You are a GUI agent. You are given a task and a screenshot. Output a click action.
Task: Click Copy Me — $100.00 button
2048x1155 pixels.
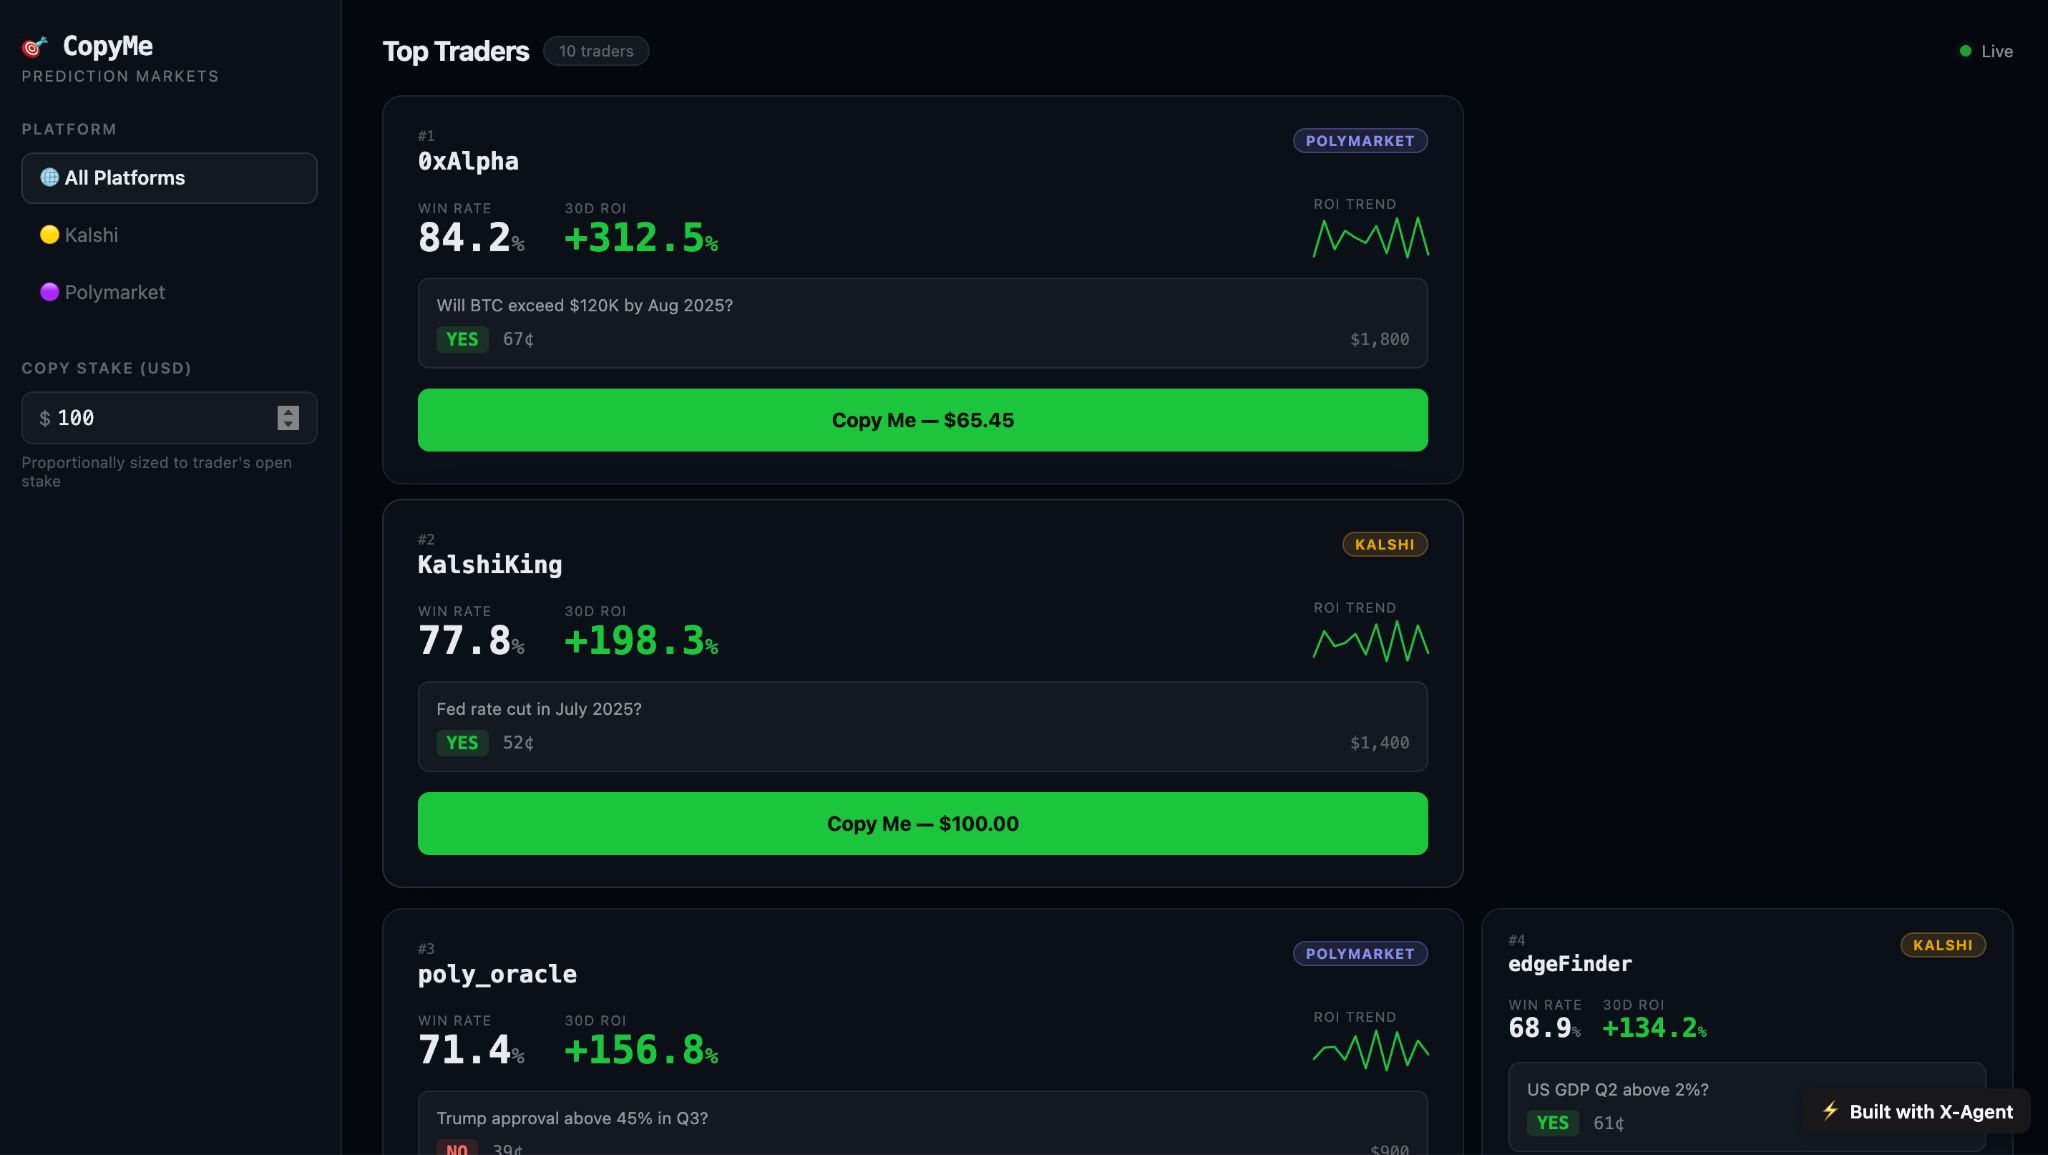pyautogui.click(x=922, y=823)
